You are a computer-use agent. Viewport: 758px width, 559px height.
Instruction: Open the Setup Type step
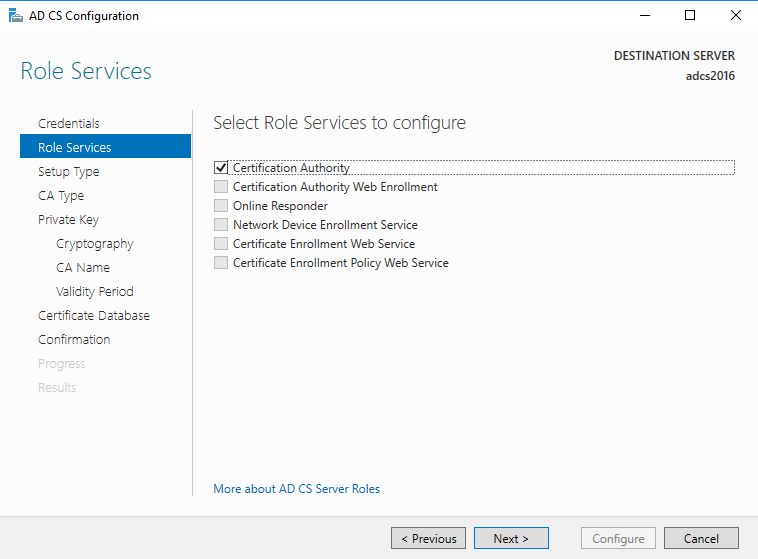click(x=69, y=172)
